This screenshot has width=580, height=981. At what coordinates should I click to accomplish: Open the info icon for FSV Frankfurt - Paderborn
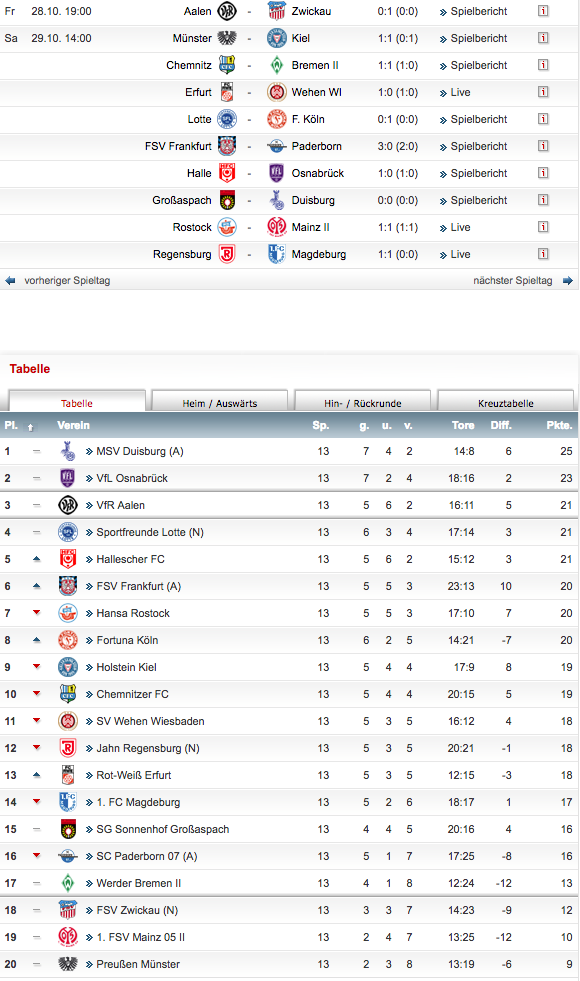click(x=543, y=146)
